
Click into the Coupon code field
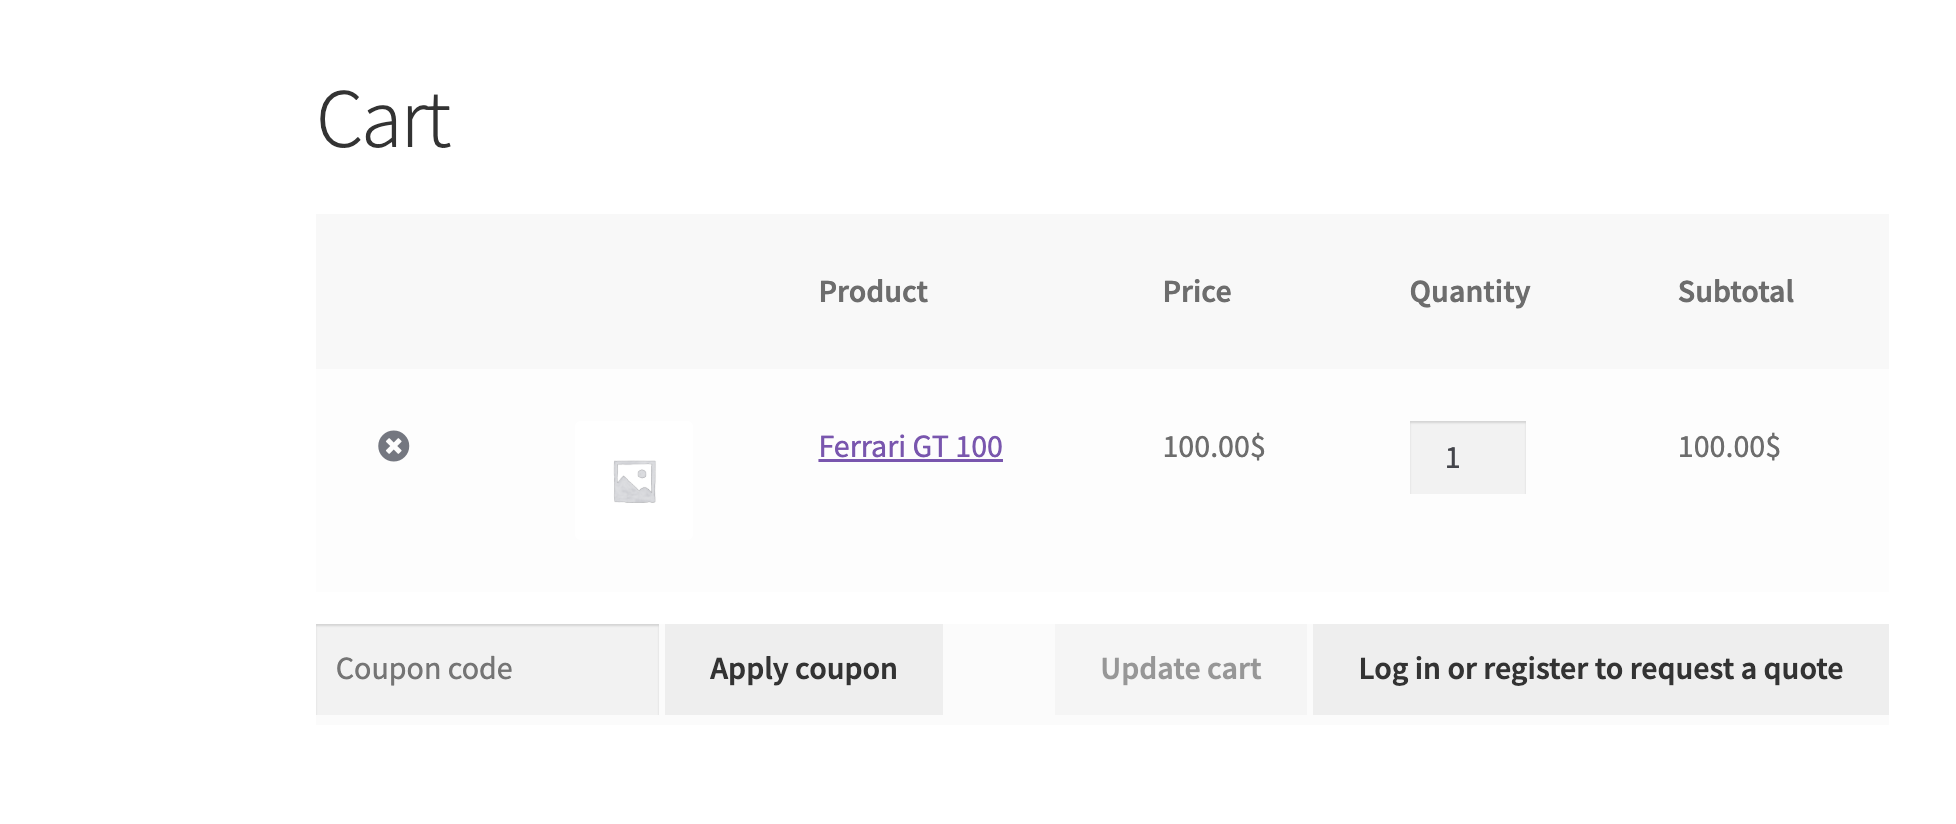point(487,669)
